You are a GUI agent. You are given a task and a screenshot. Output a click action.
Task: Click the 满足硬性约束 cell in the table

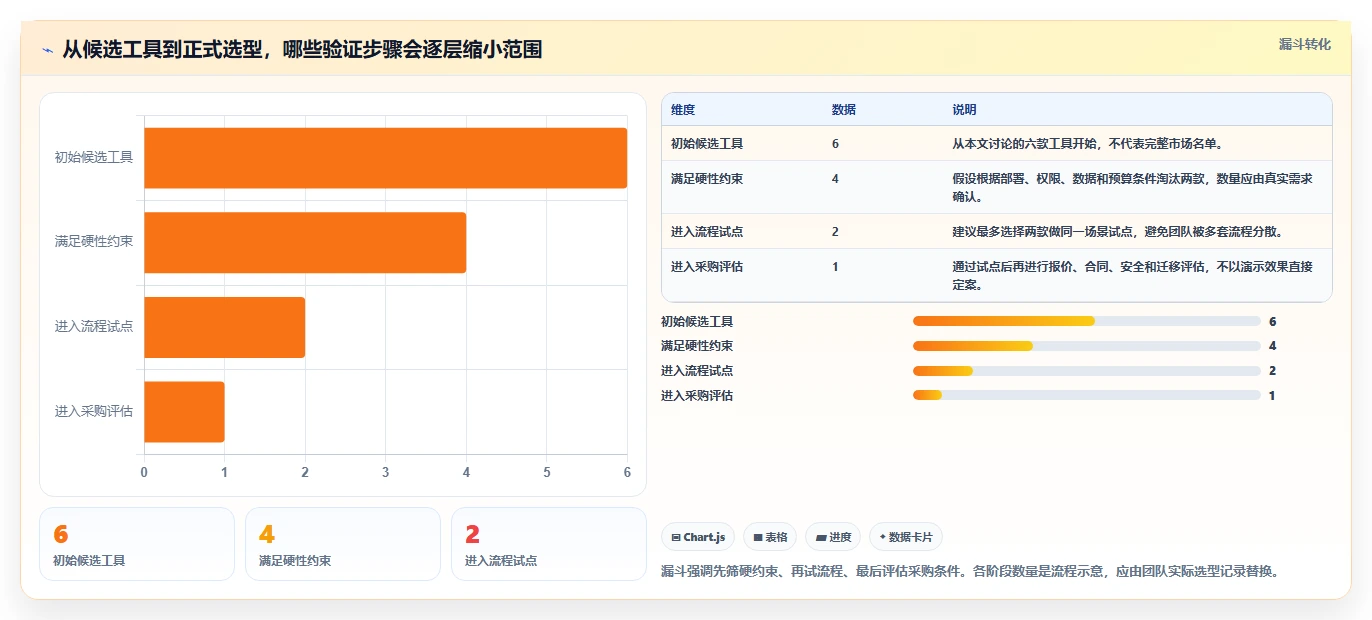click(707, 179)
